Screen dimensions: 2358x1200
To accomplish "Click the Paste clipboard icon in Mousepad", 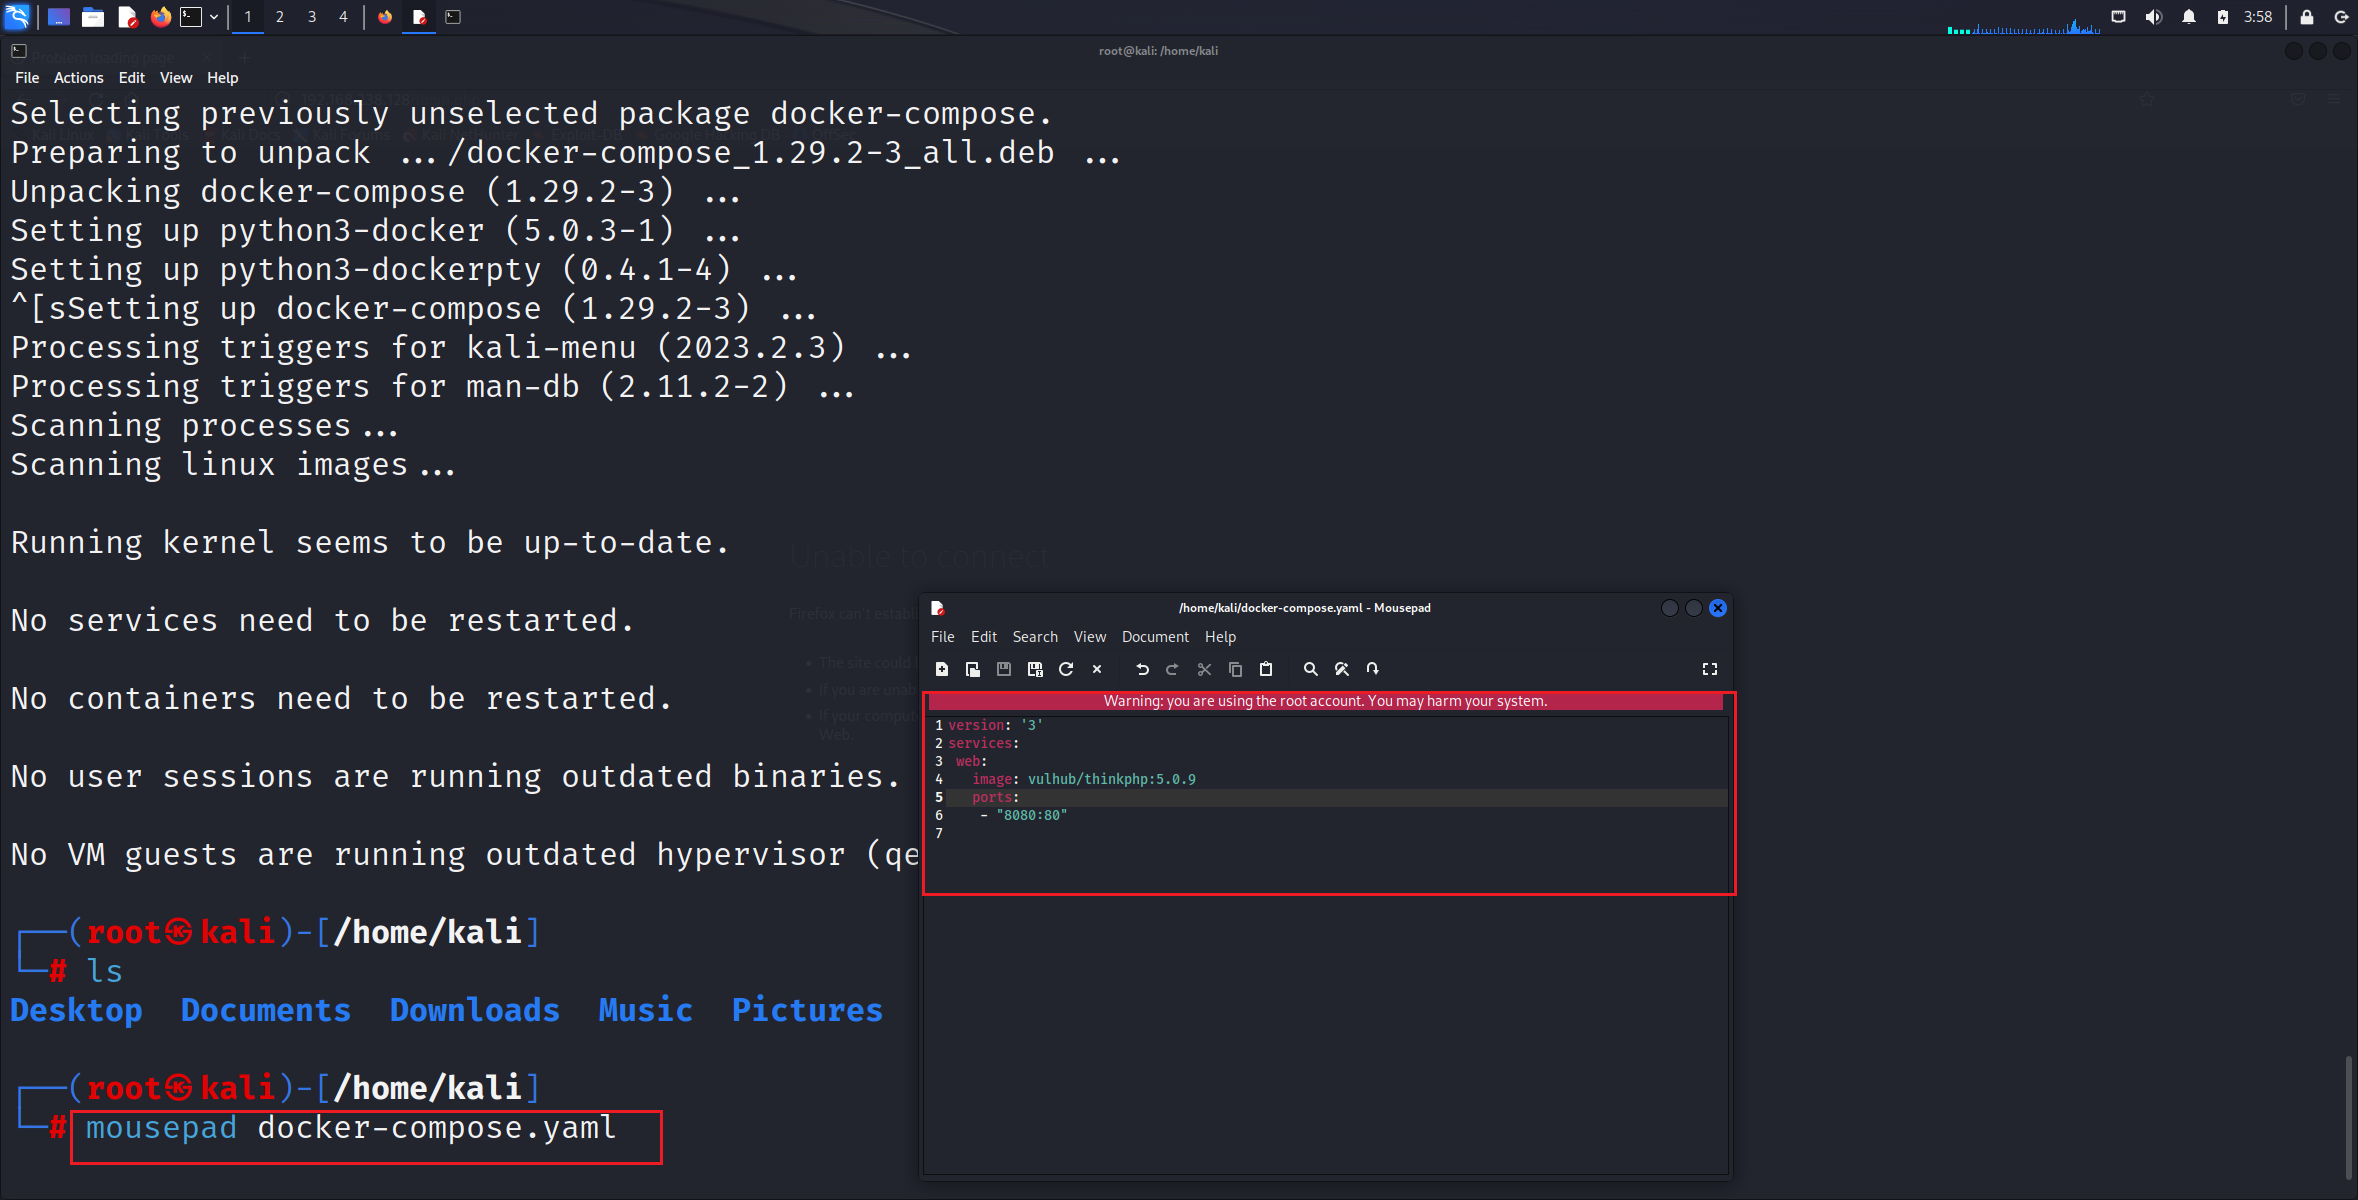I will 1266,669.
